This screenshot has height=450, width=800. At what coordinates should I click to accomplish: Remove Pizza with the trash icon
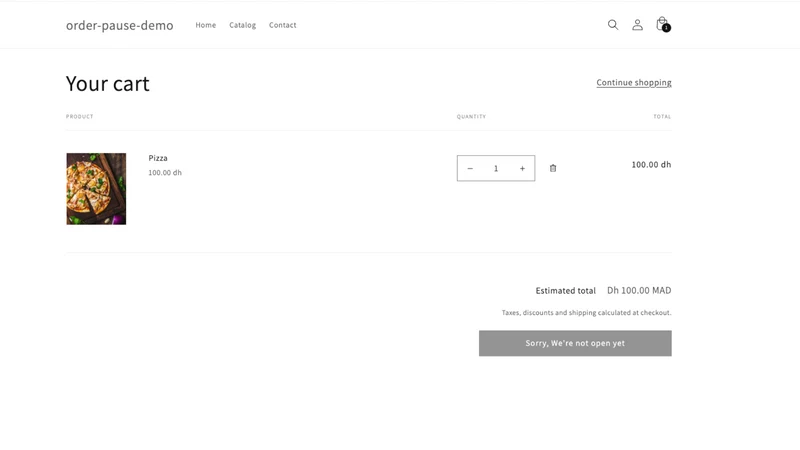(x=553, y=168)
